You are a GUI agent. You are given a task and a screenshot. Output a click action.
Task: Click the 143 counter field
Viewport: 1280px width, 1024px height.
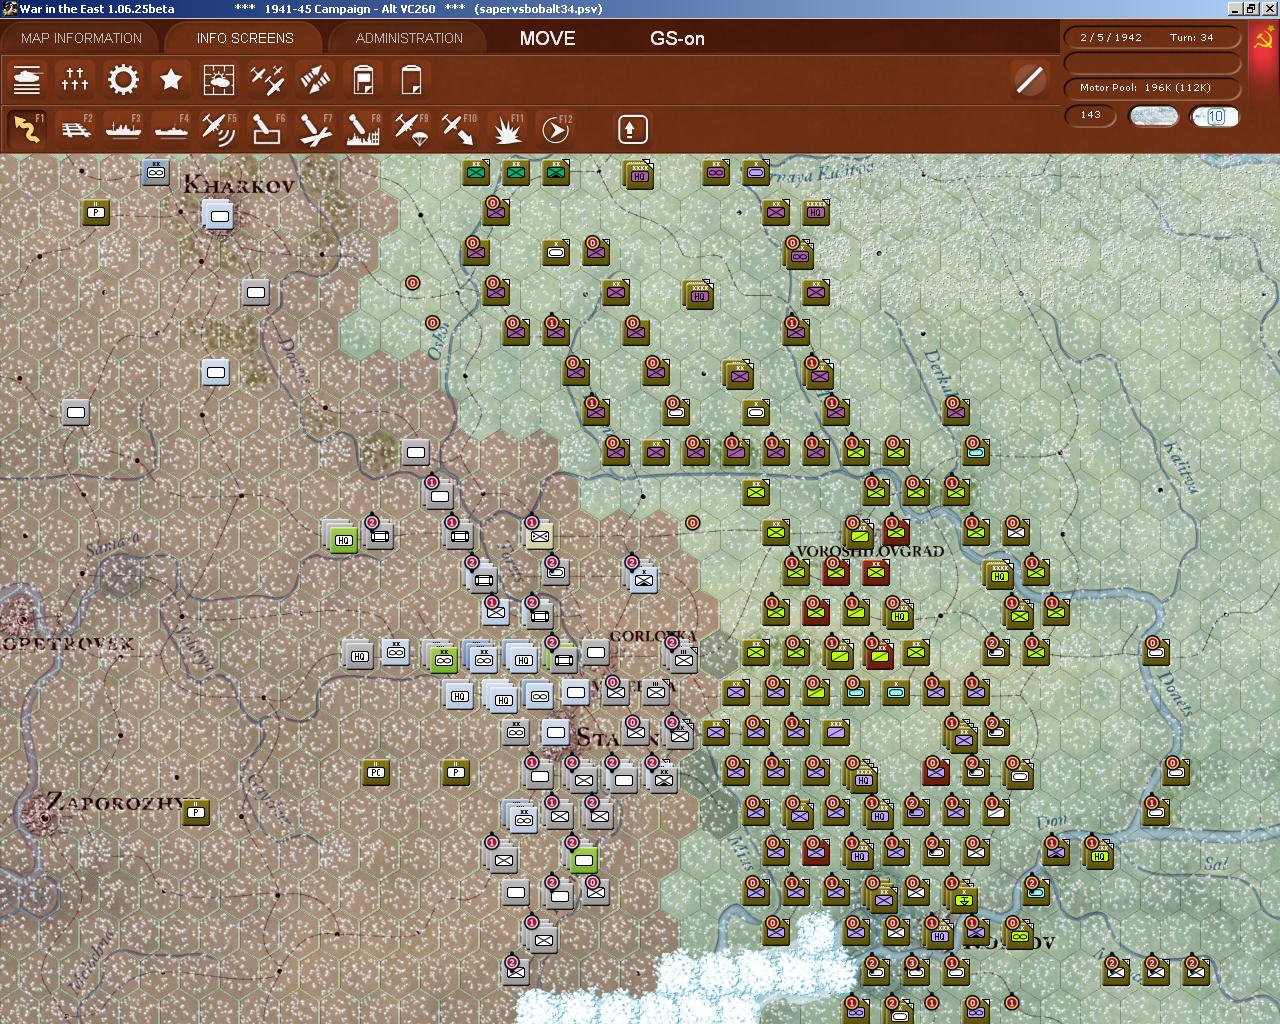click(x=1091, y=116)
